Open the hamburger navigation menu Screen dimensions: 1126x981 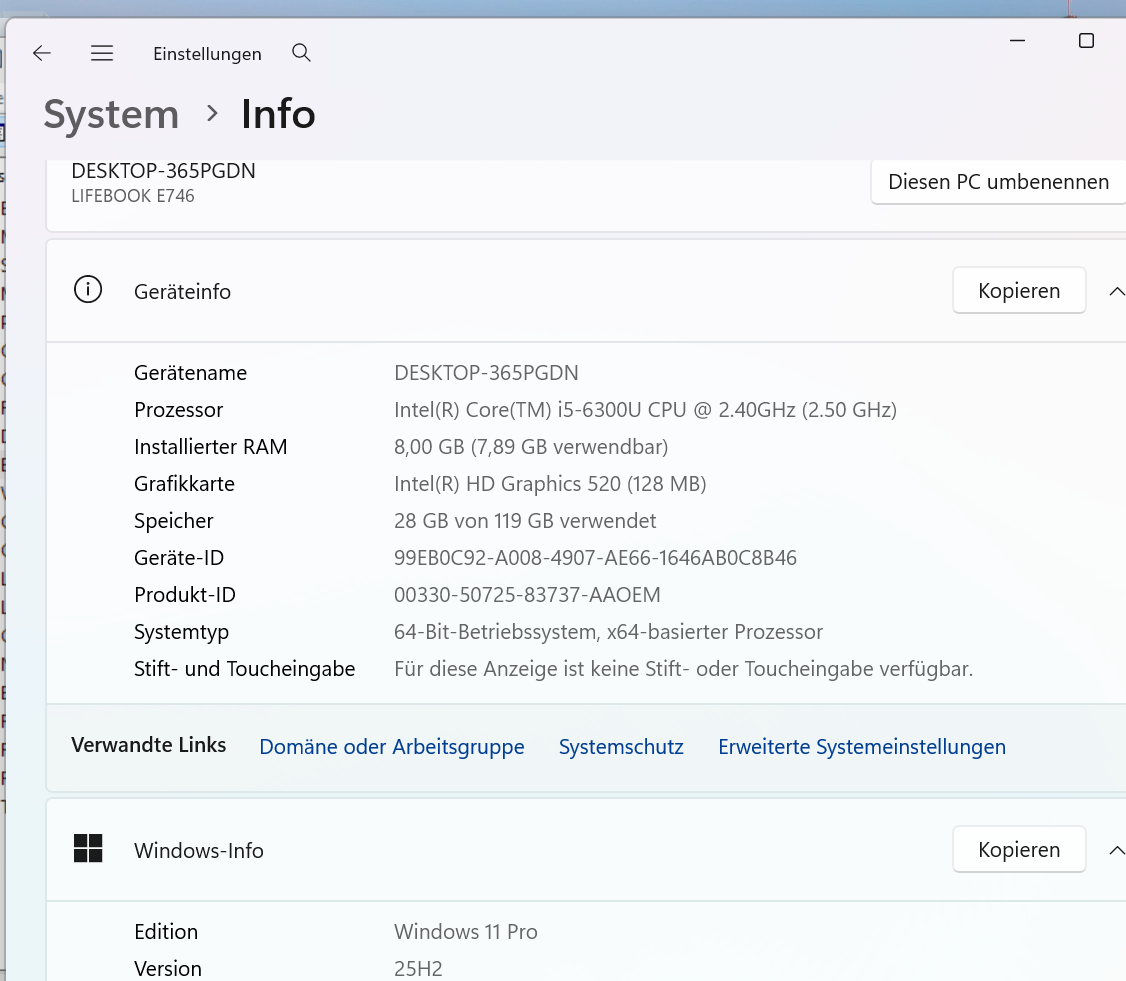(102, 53)
